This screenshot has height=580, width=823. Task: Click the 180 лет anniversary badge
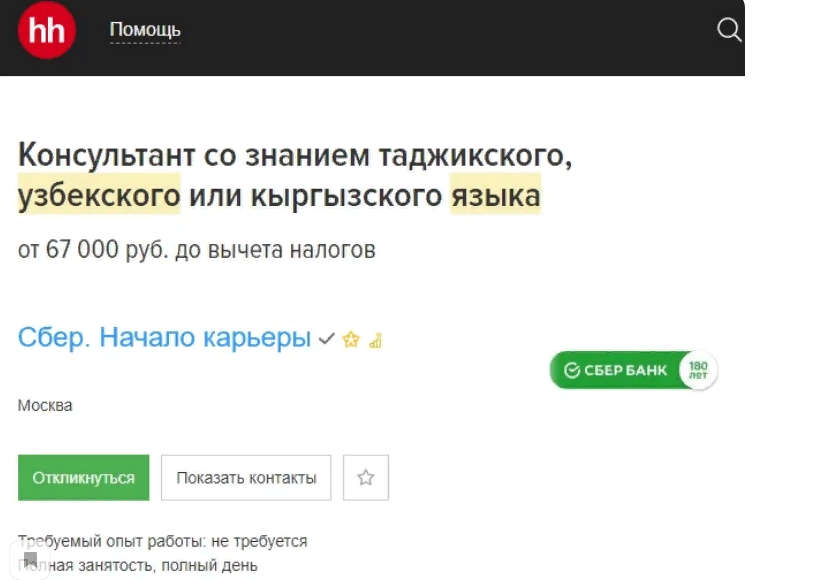click(x=697, y=369)
